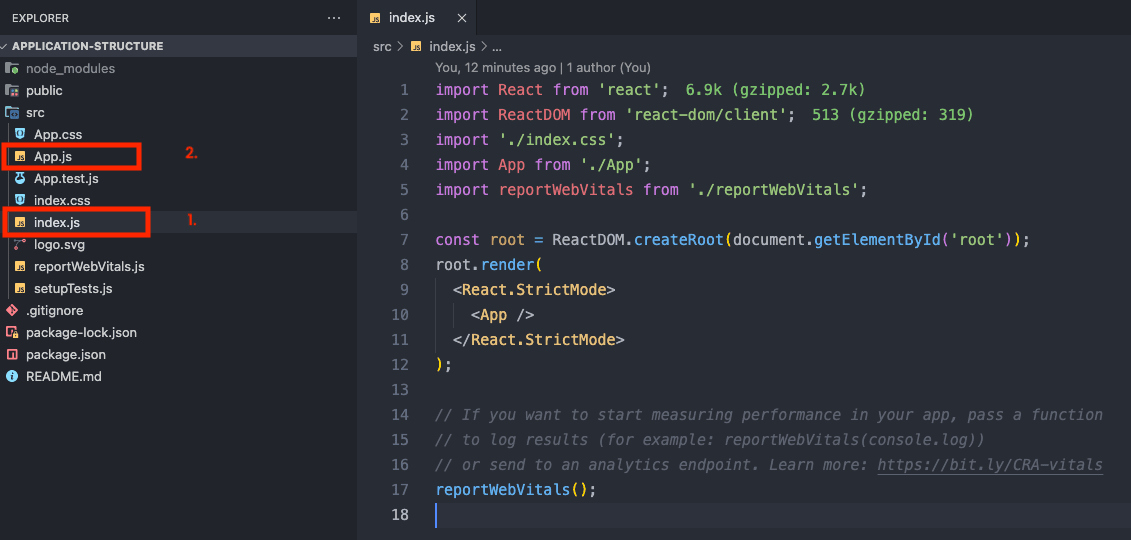
Task: Click the JS icon beside App.js
Action: coord(20,156)
